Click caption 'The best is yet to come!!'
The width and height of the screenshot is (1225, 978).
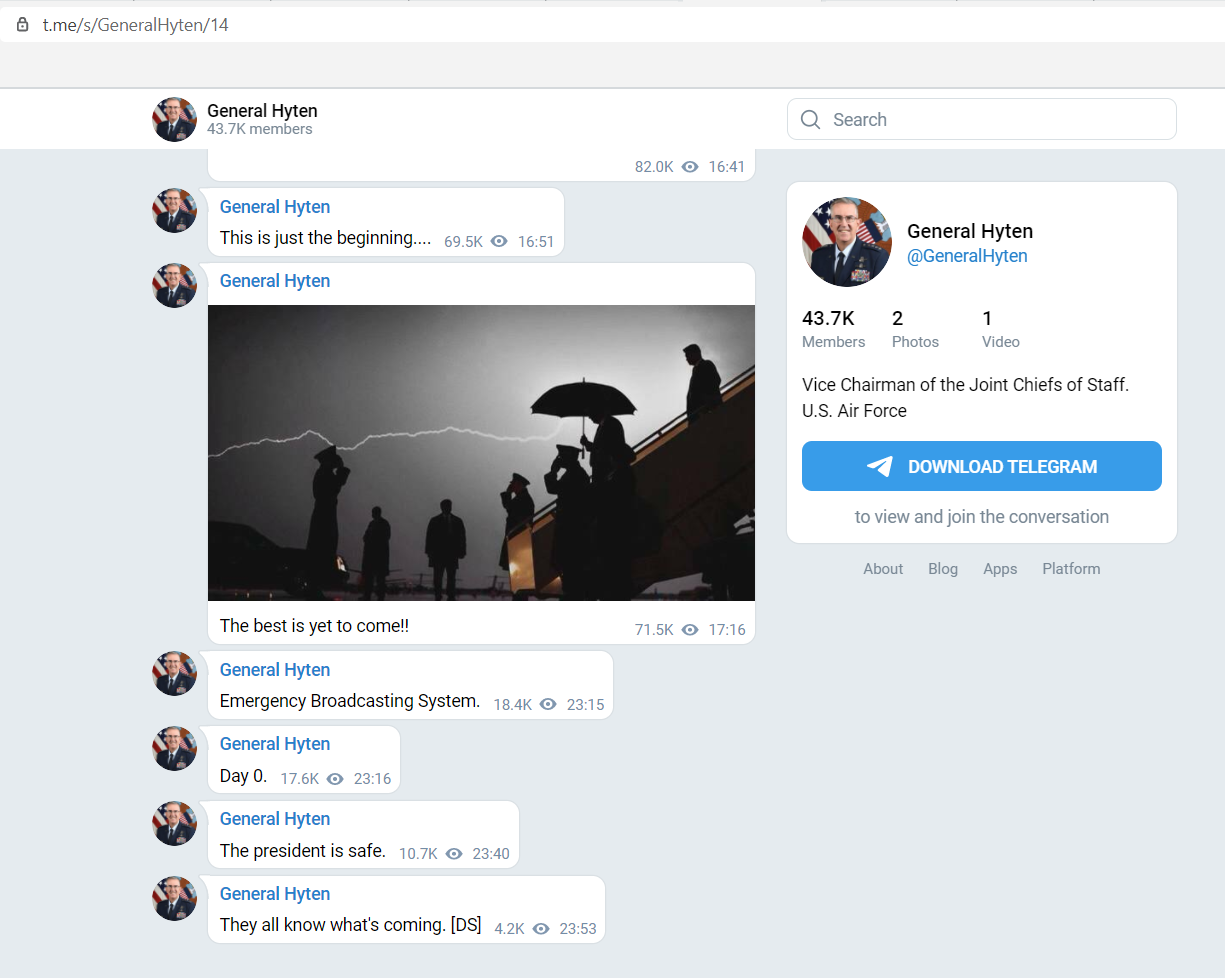click(x=314, y=626)
